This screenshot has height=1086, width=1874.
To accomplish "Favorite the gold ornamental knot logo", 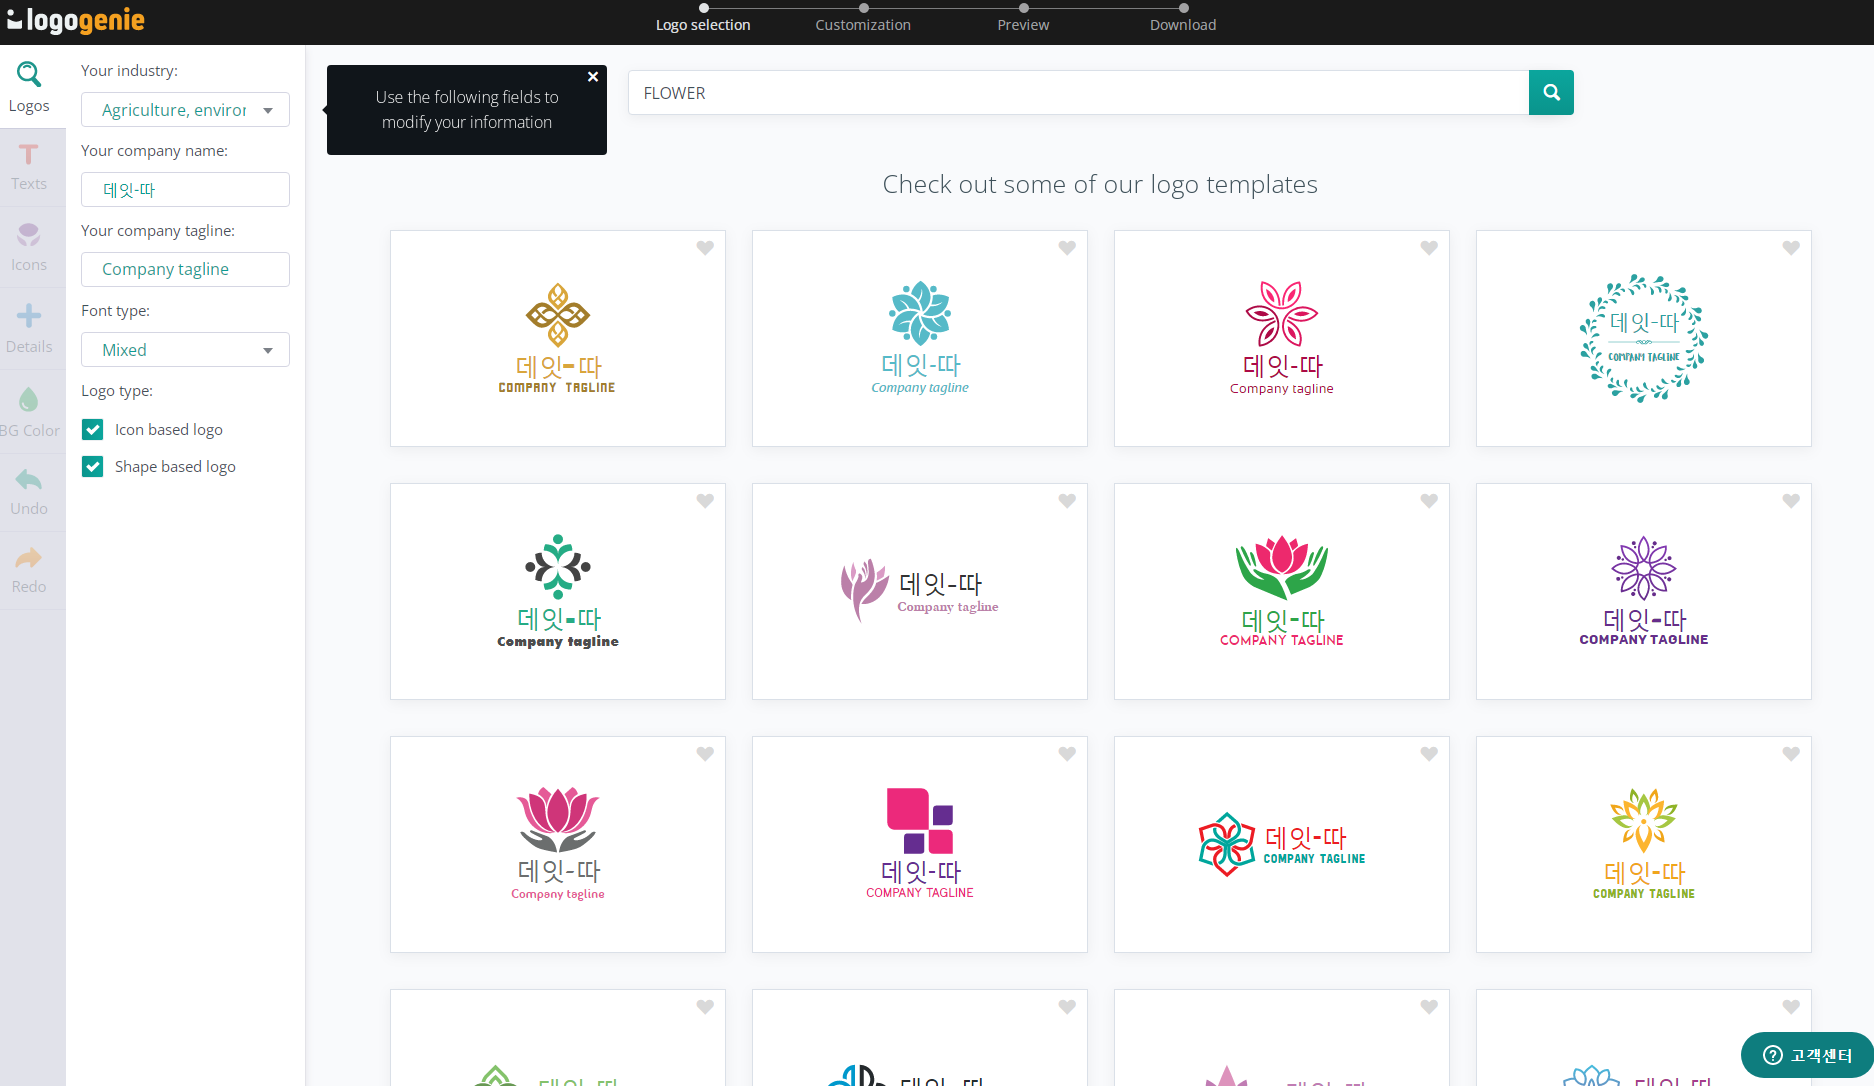I will point(705,248).
